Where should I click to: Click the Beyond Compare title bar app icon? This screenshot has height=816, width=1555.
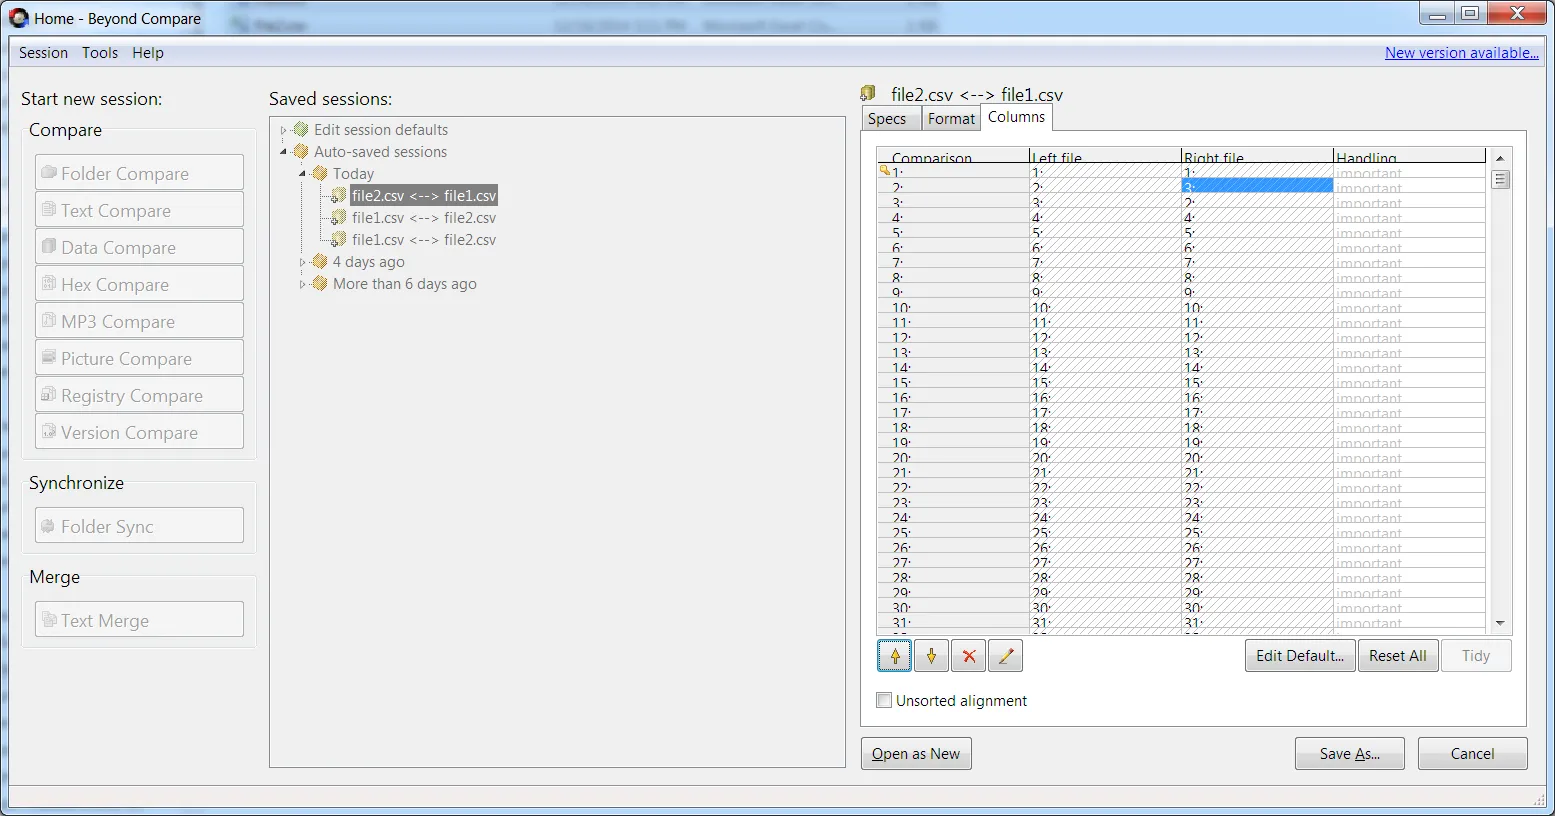18,18
